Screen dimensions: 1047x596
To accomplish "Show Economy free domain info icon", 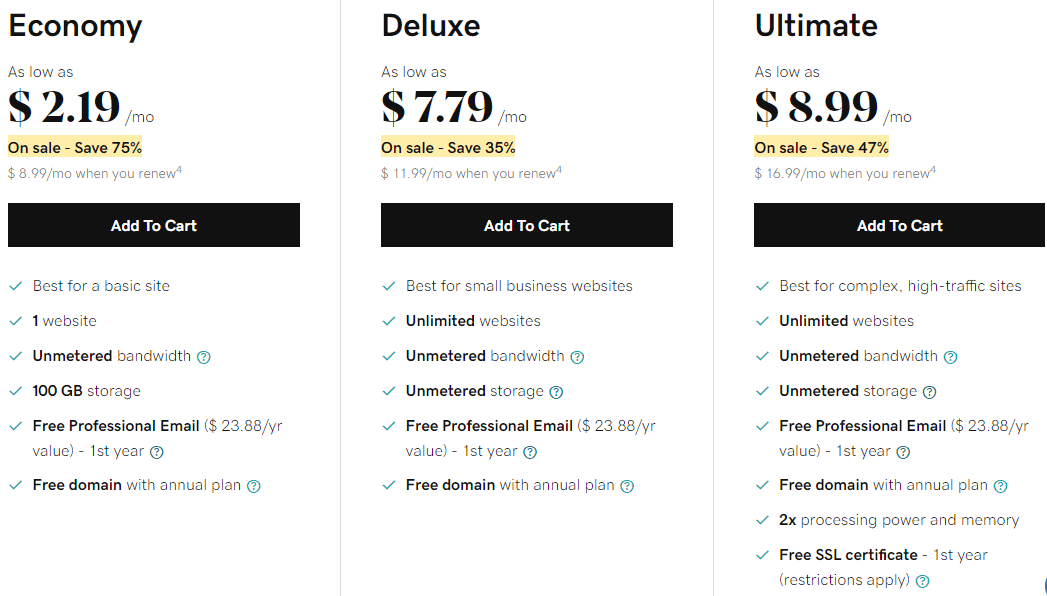I will tap(254, 487).
